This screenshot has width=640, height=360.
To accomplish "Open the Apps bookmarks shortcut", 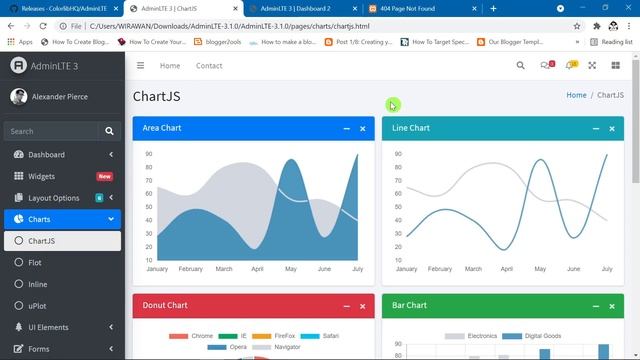I will coord(20,42).
